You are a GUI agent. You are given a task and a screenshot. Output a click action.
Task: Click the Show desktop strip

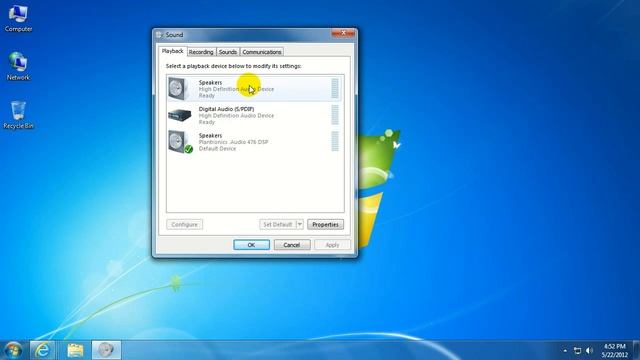(637, 350)
